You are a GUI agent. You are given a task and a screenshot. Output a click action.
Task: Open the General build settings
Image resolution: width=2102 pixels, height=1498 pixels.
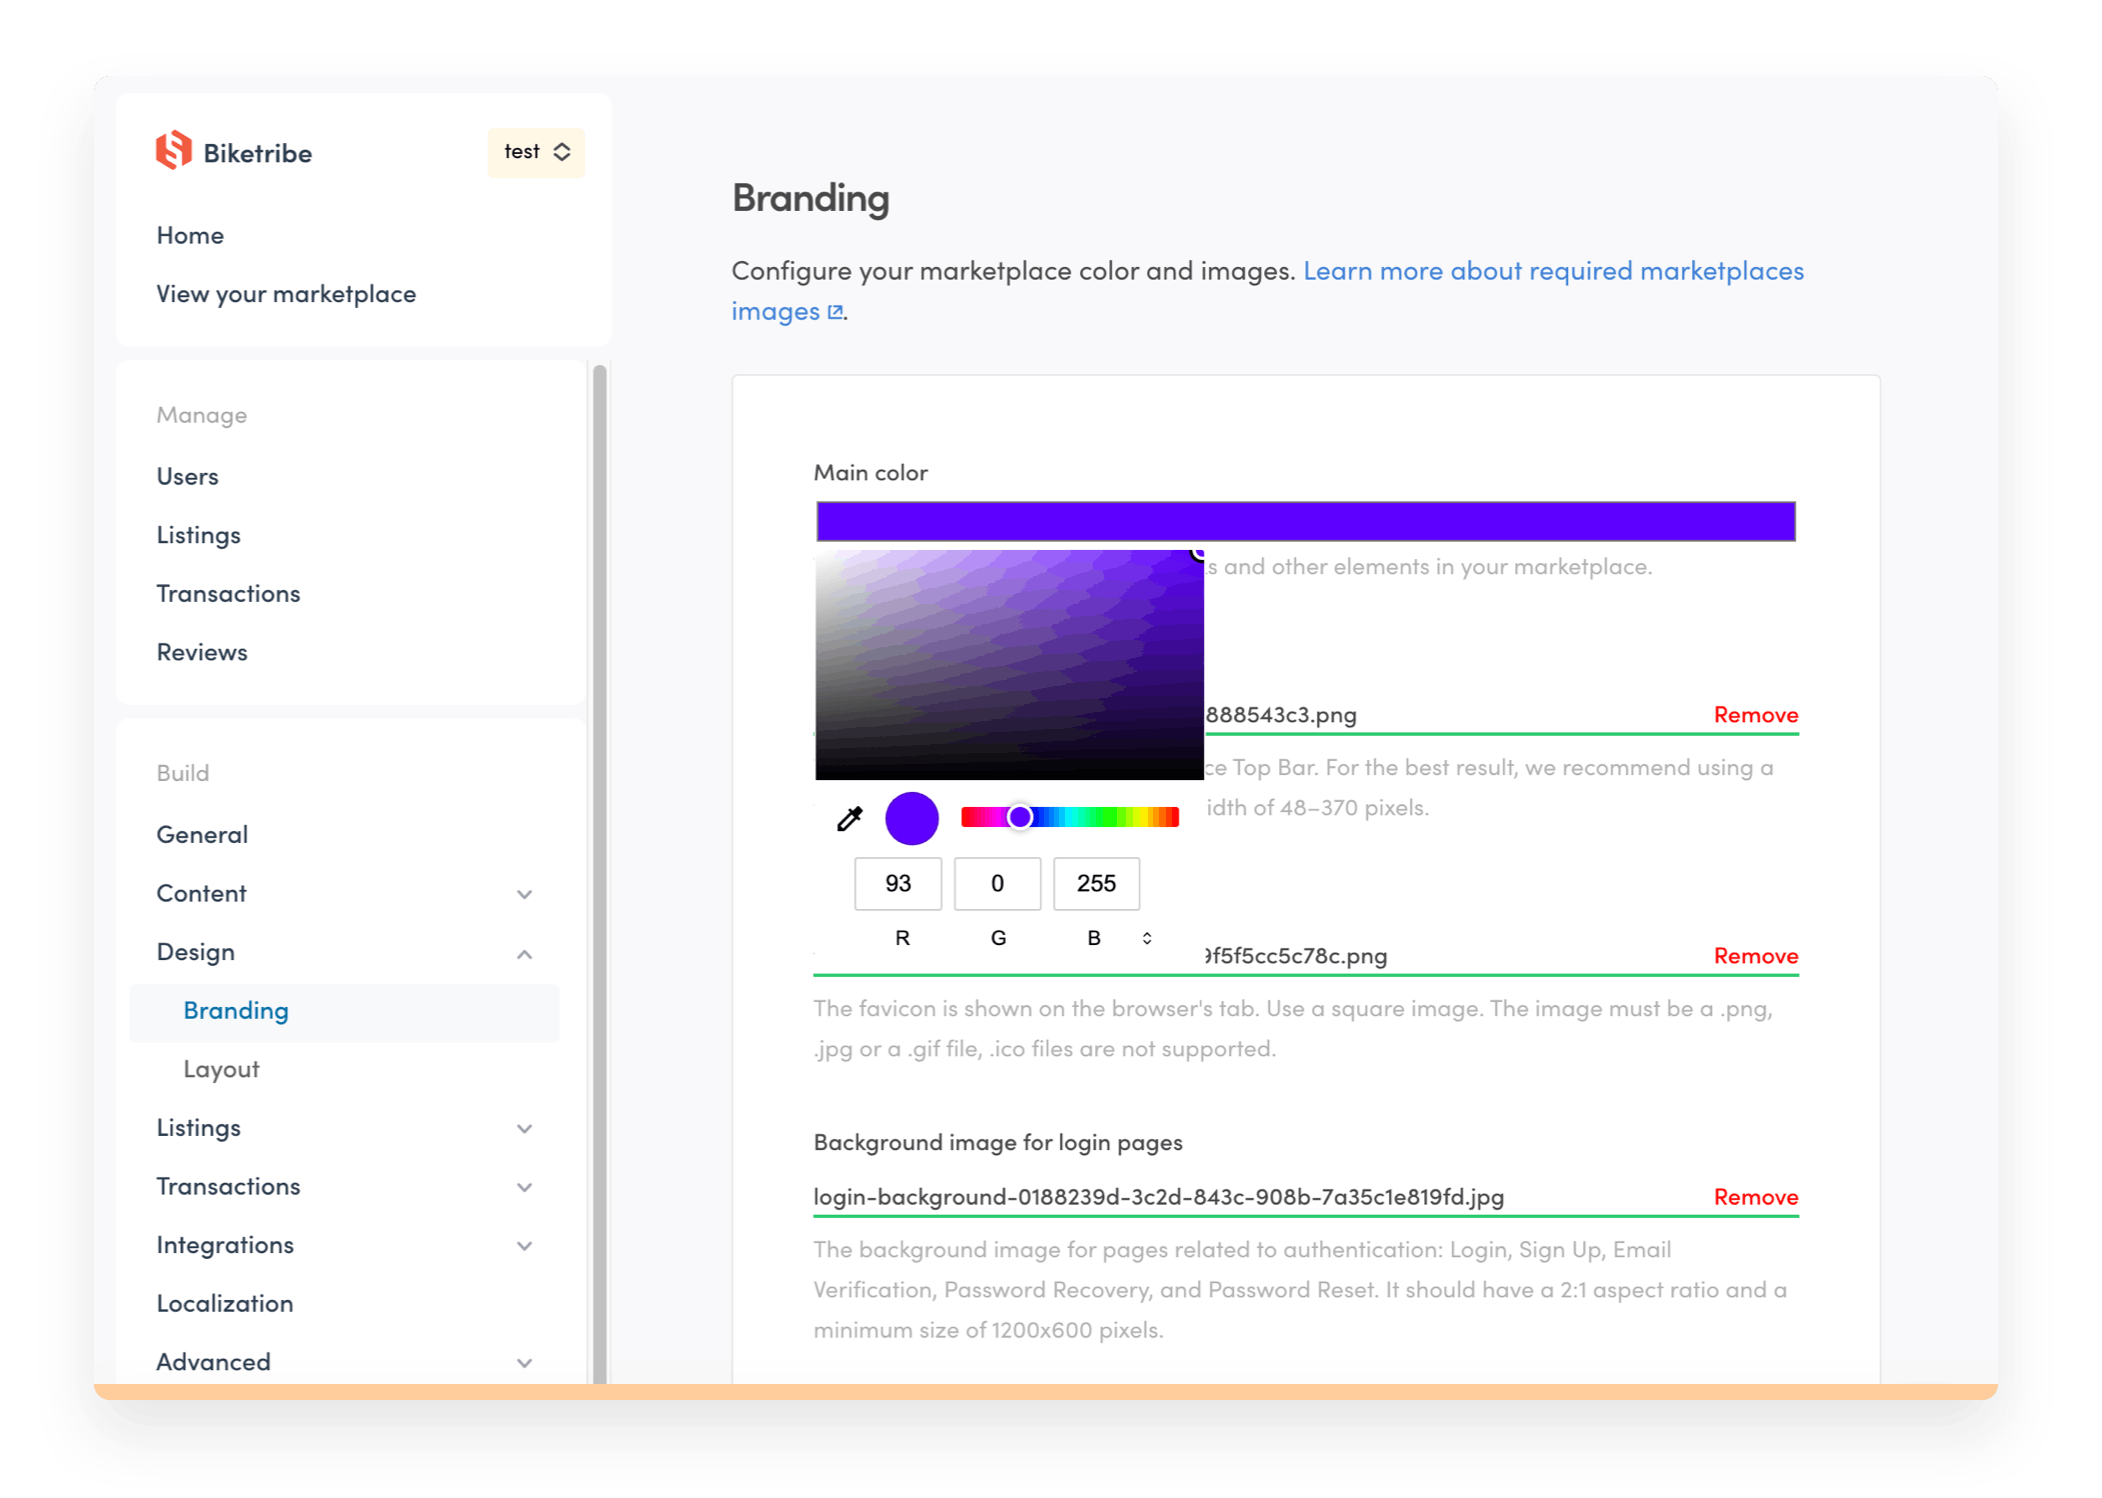tap(202, 833)
